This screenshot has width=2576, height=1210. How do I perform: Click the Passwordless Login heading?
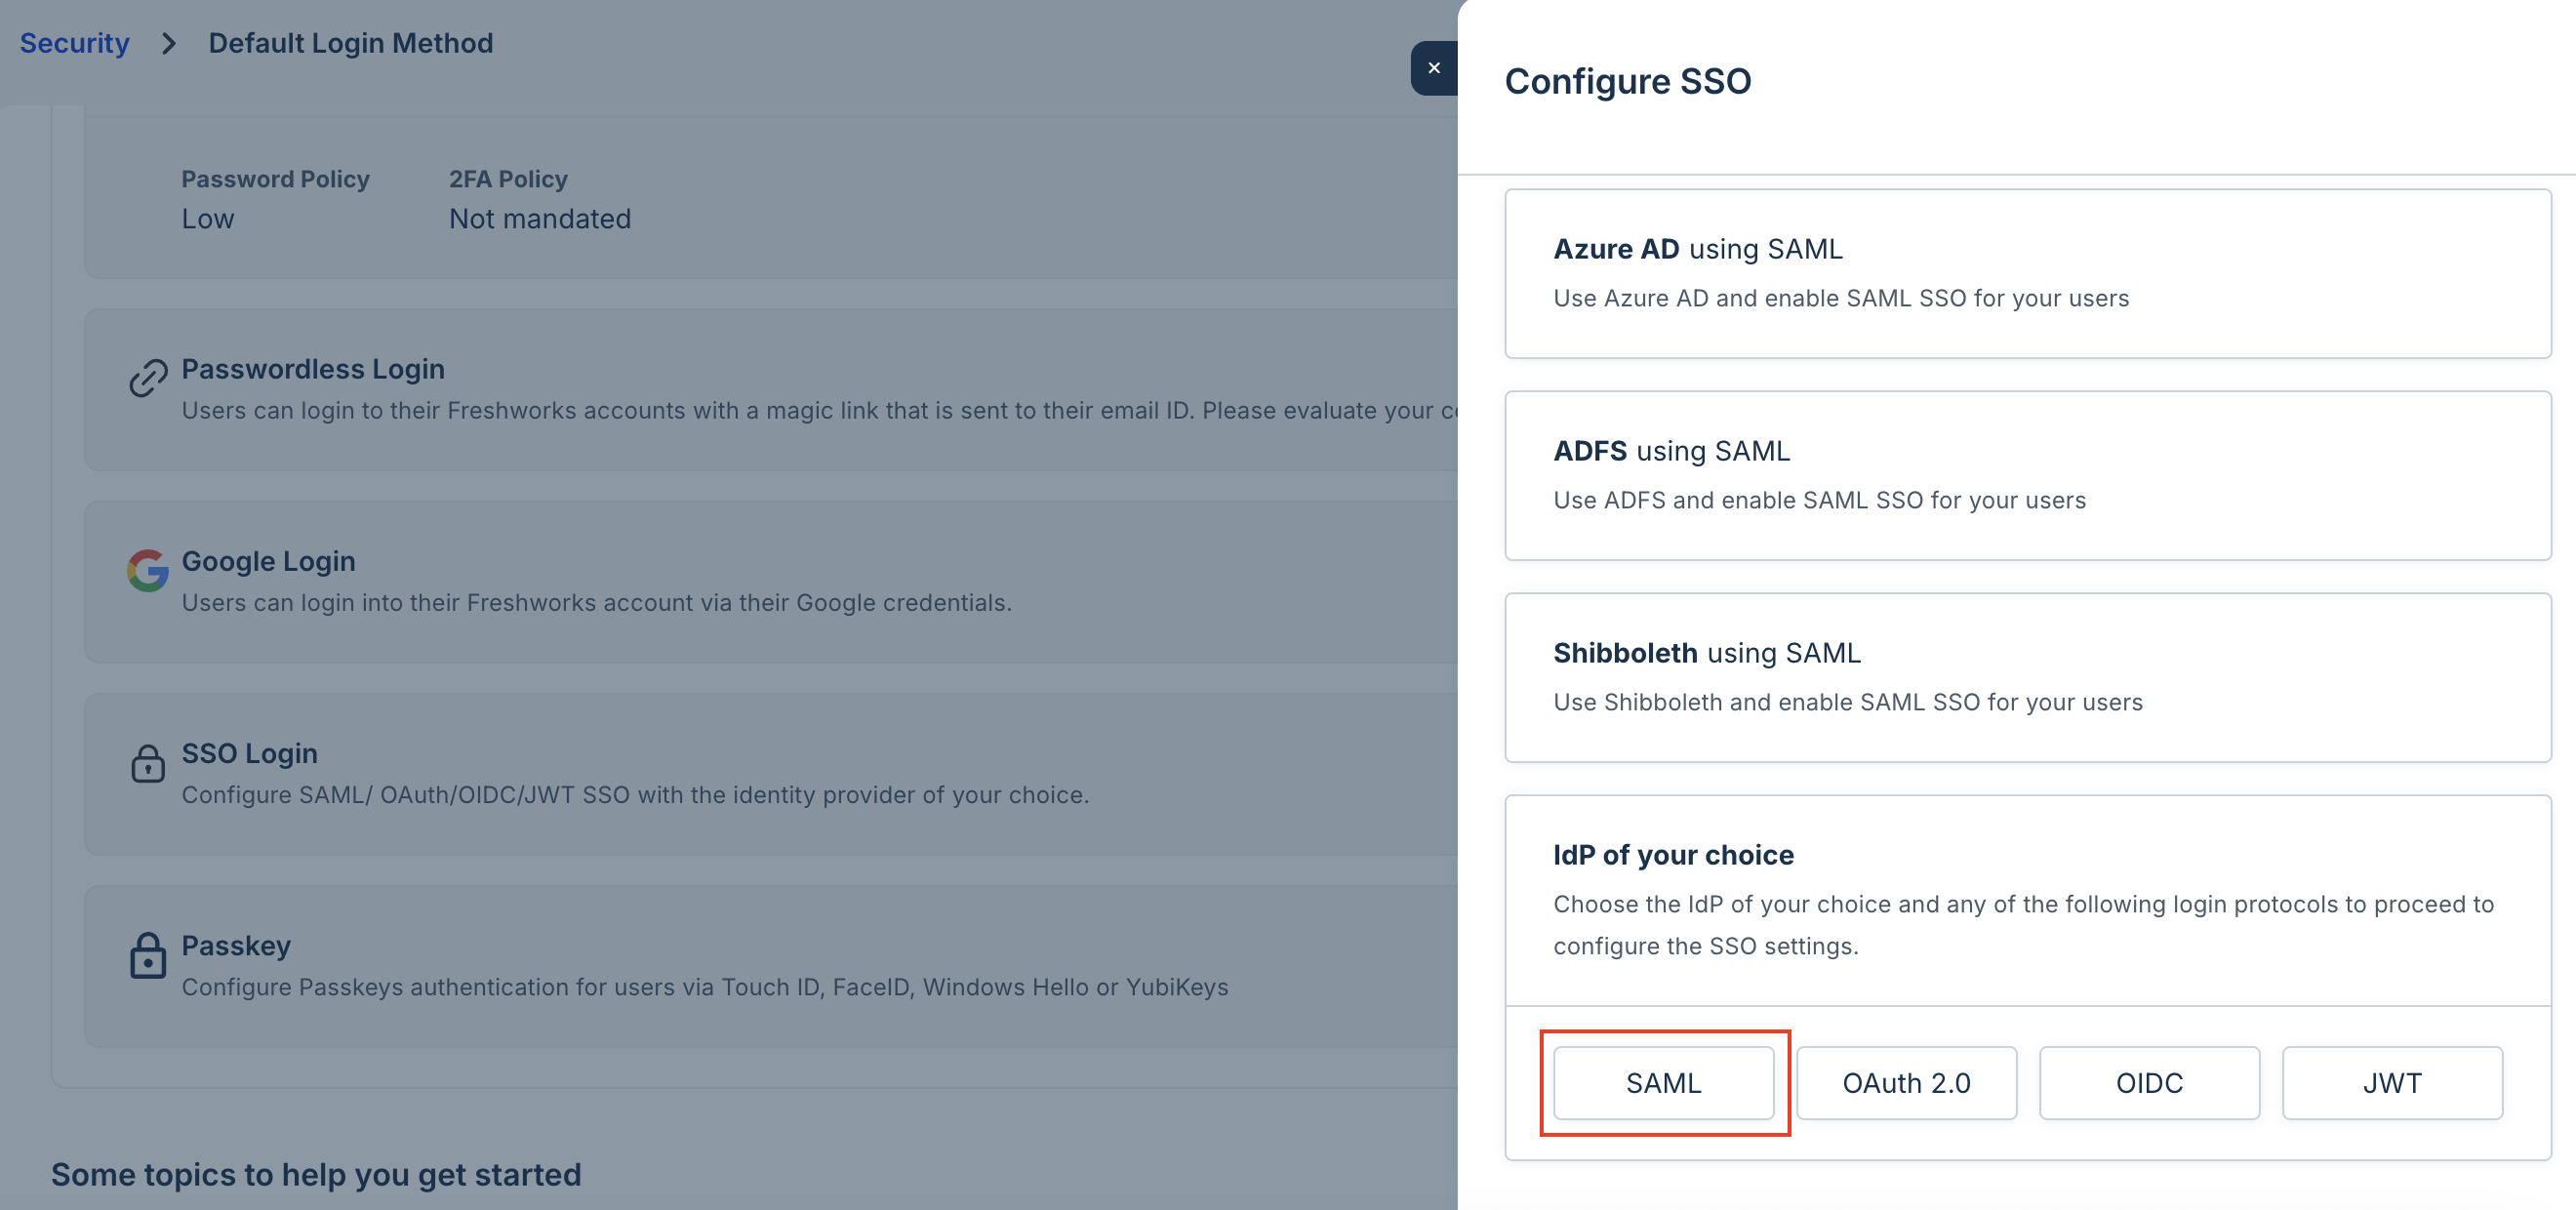(313, 369)
